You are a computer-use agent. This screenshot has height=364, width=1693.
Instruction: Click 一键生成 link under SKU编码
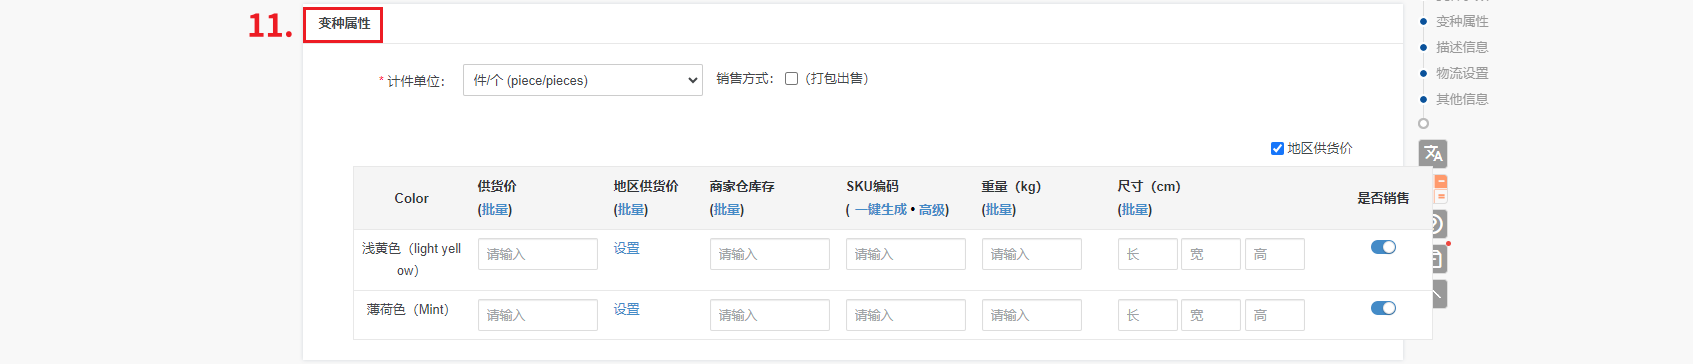tap(880, 209)
